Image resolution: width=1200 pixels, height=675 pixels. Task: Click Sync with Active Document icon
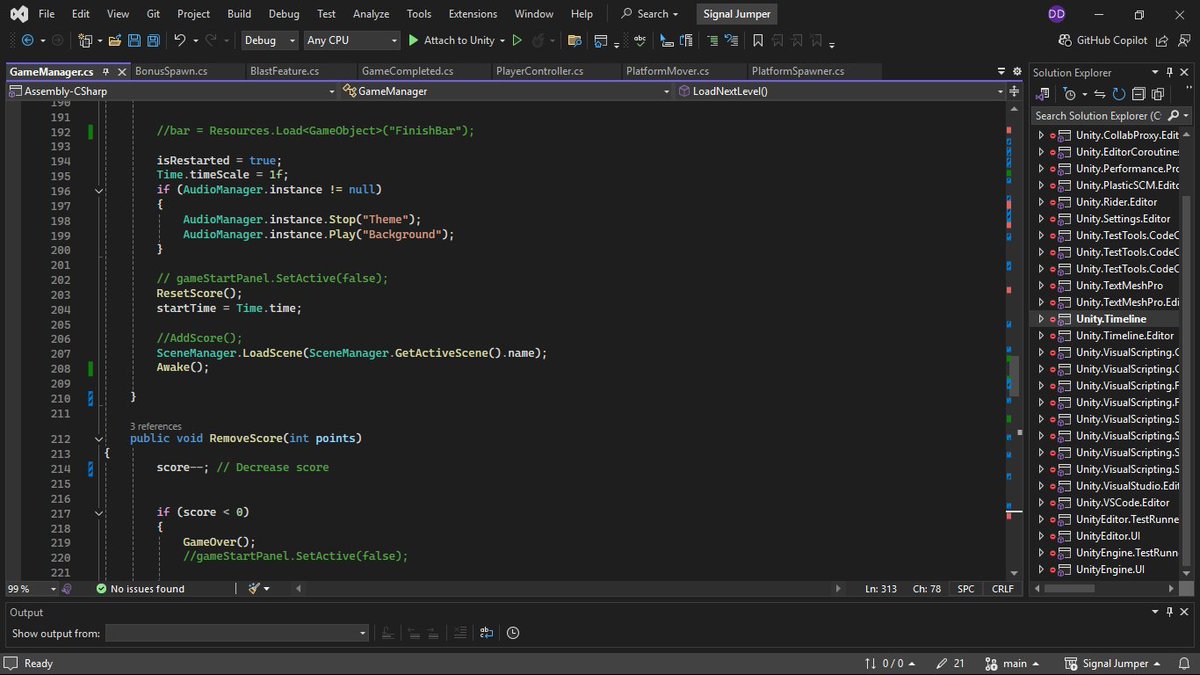point(1100,94)
